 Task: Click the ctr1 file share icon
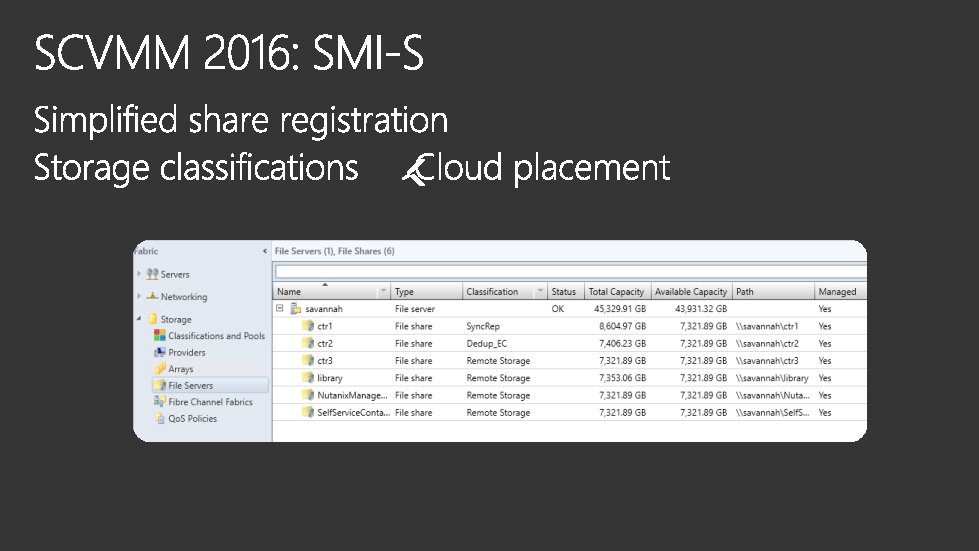coord(308,326)
